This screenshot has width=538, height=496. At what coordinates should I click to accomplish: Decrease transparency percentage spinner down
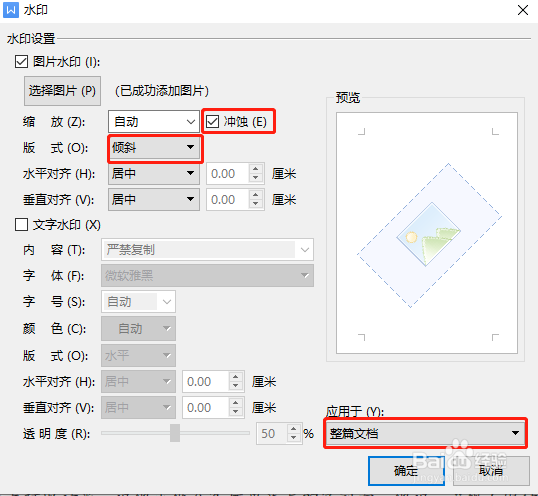(x=294, y=438)
